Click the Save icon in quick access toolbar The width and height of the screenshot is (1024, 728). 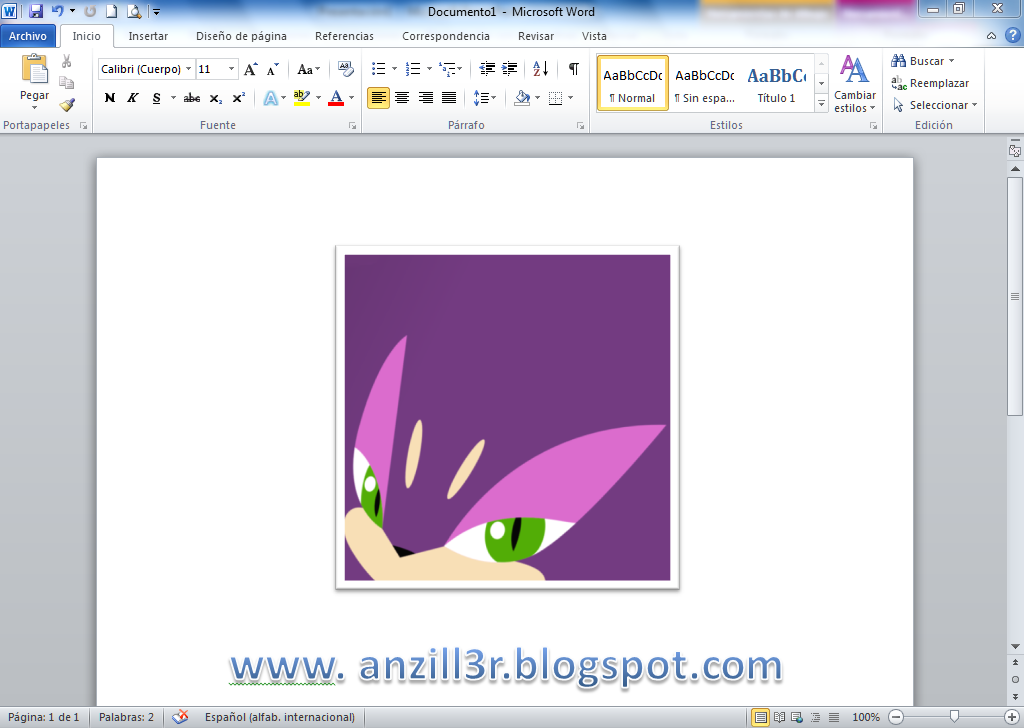point(36,11)
